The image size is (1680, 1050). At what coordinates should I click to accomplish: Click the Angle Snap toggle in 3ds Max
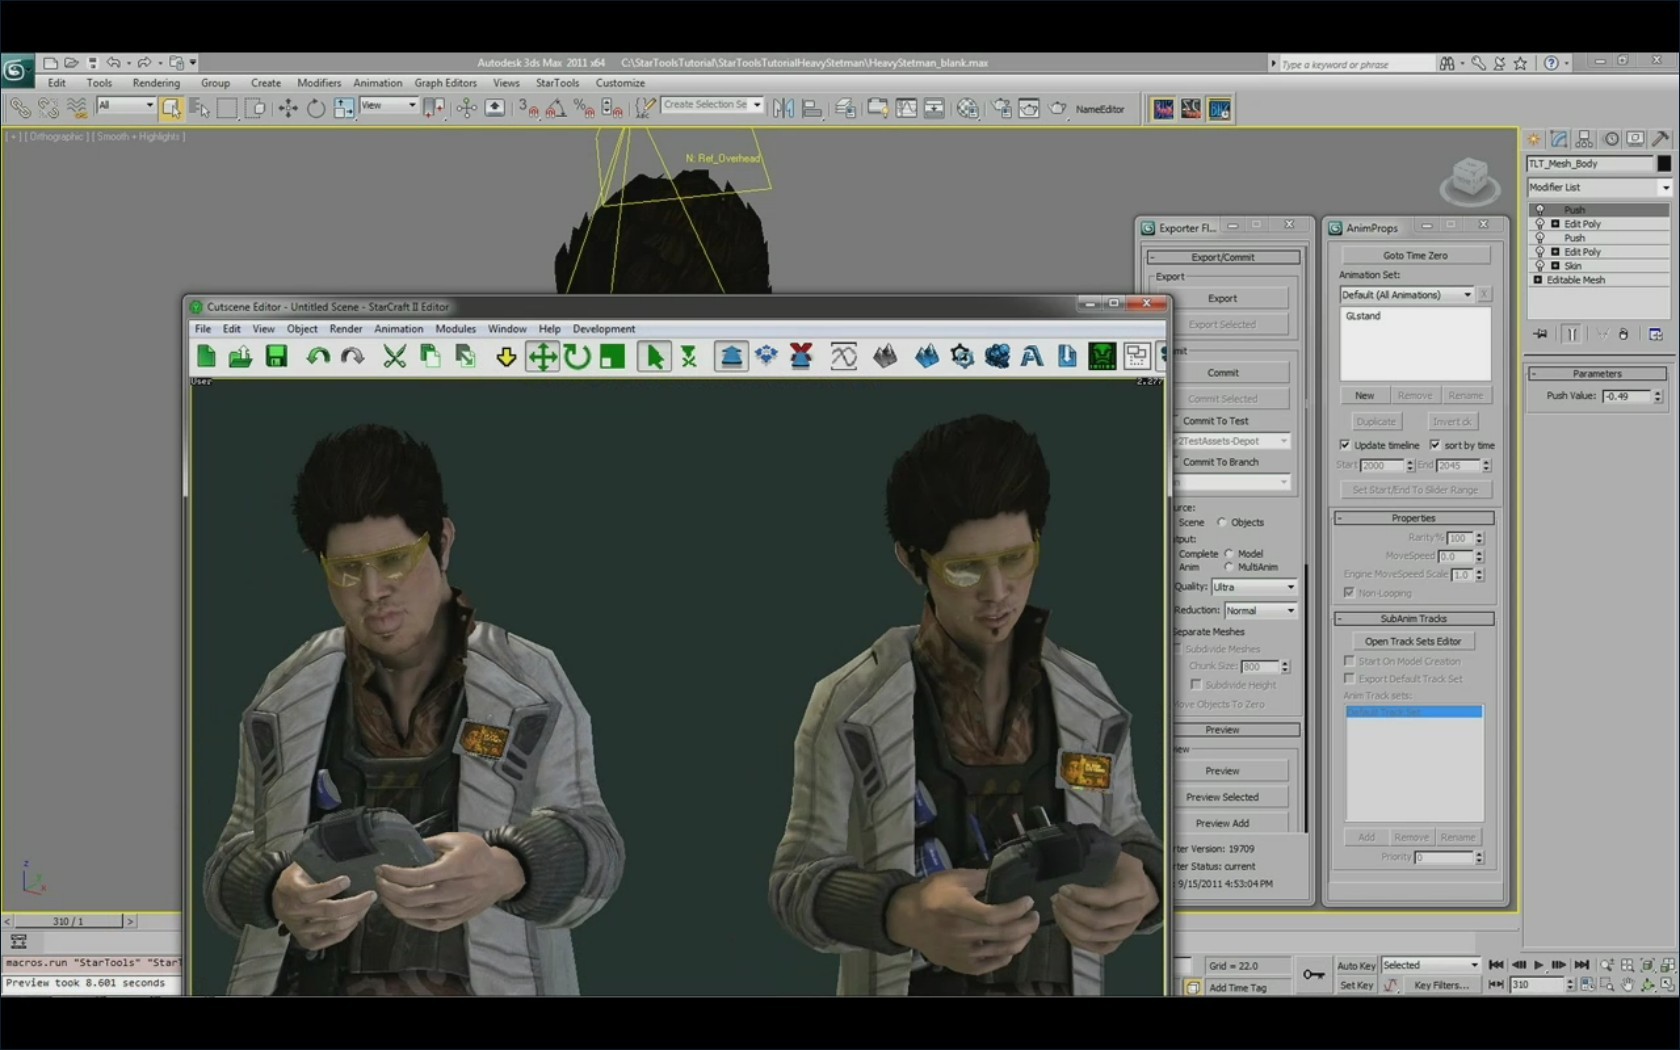555,108
